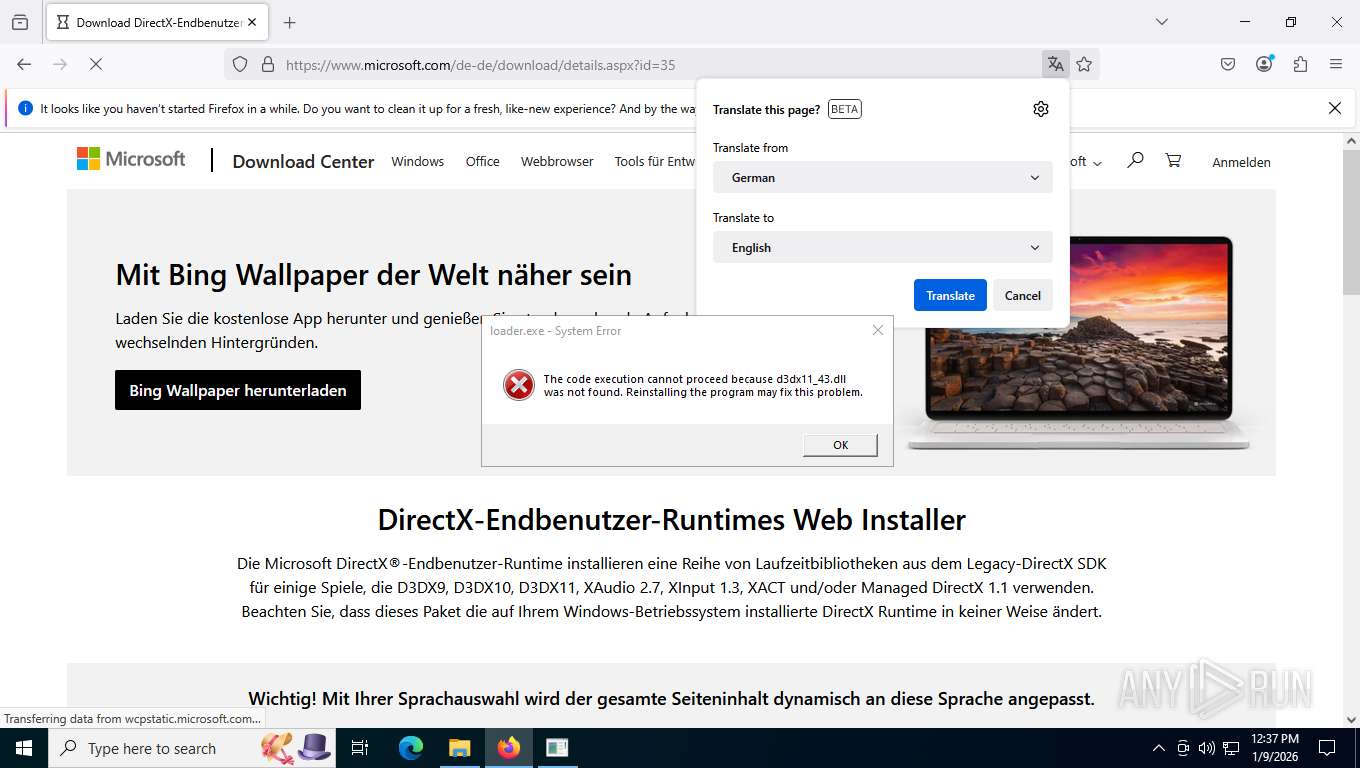Open Firefox account profile icon
Screen dimensions: 1360x768
pyautogui.click(x=1264, y=64)
